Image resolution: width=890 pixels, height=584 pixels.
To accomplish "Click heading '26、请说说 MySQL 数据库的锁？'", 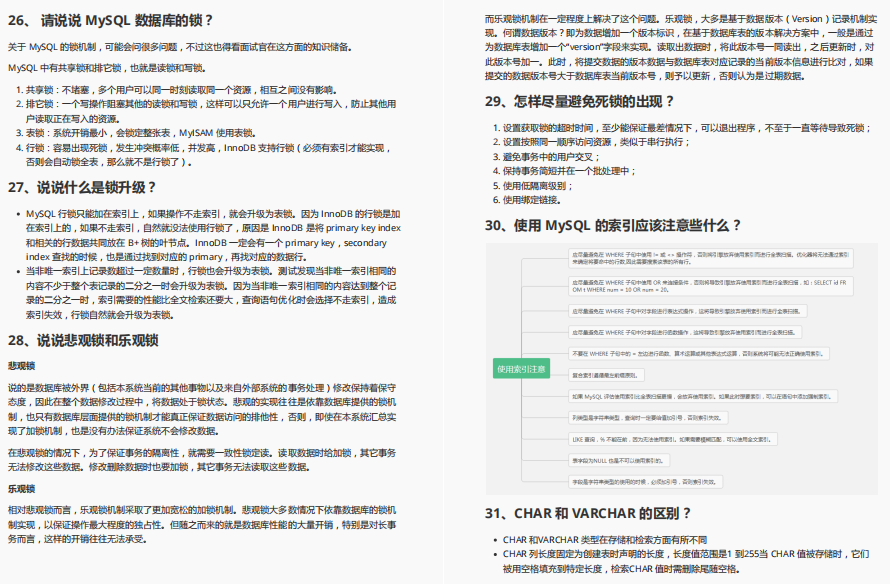I will pos(111,20).
